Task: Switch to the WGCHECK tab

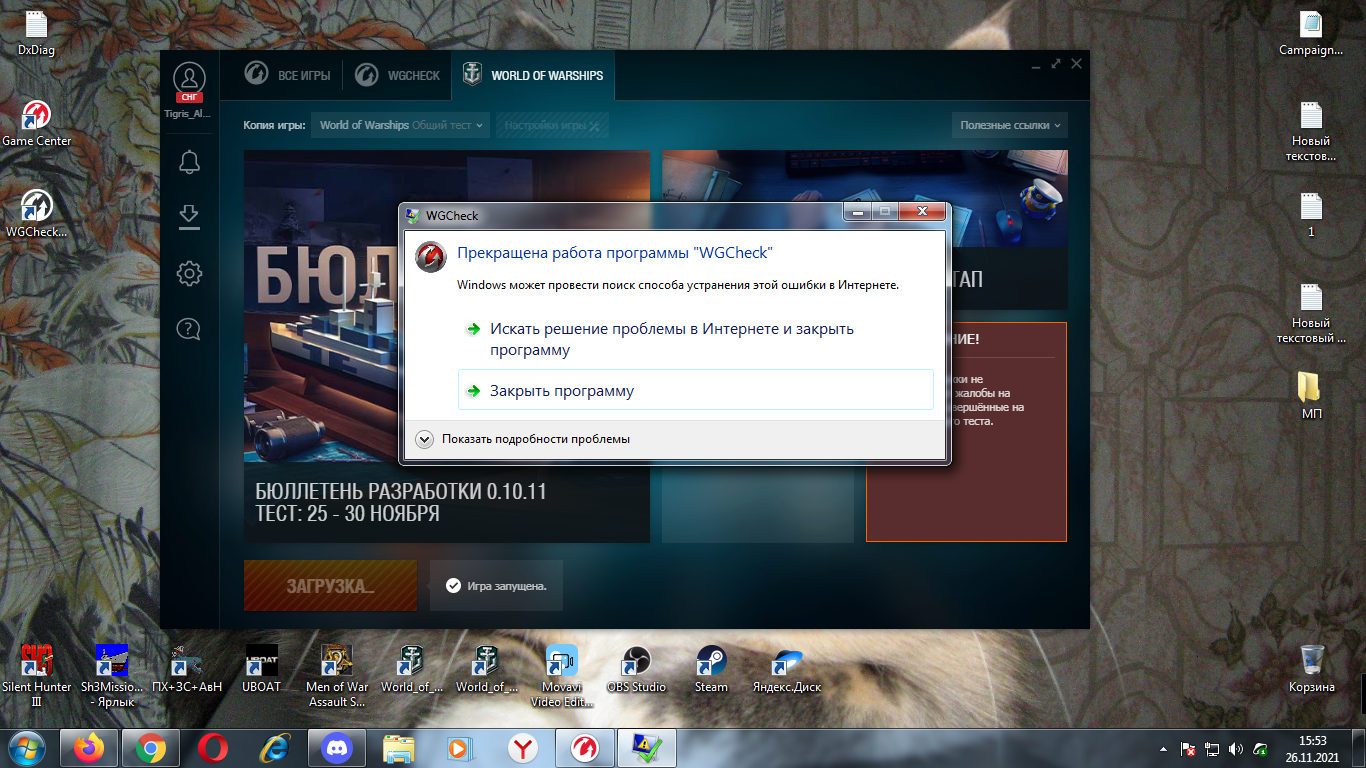Action: coord(399,75)
